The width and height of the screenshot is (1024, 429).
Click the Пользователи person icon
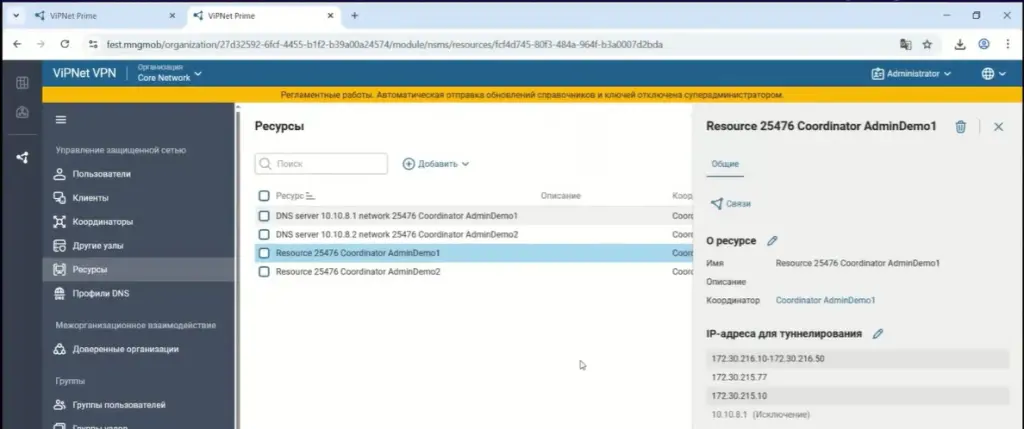(x=59, y=174)
